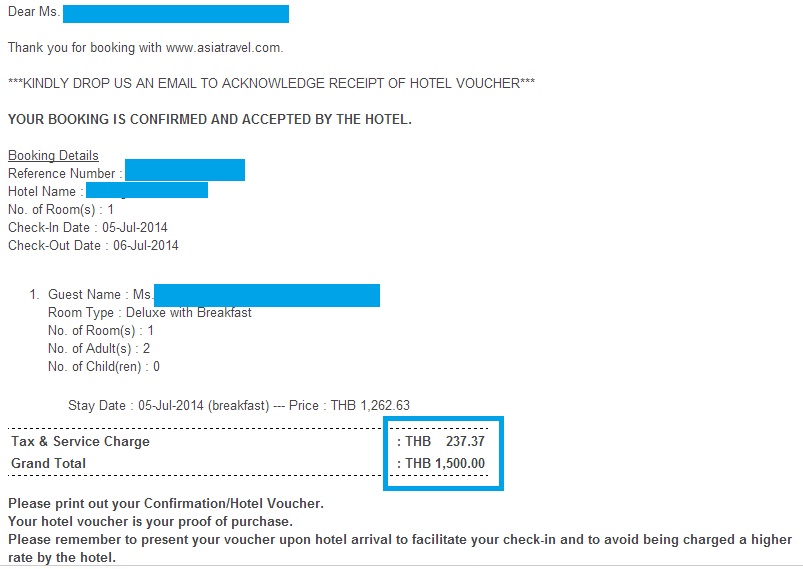Image resolution: width=803 pixels, height=569 pixels.
Task: Click the acknowledge receipt of hotel voucher notice
Action: tap(271, 83)
